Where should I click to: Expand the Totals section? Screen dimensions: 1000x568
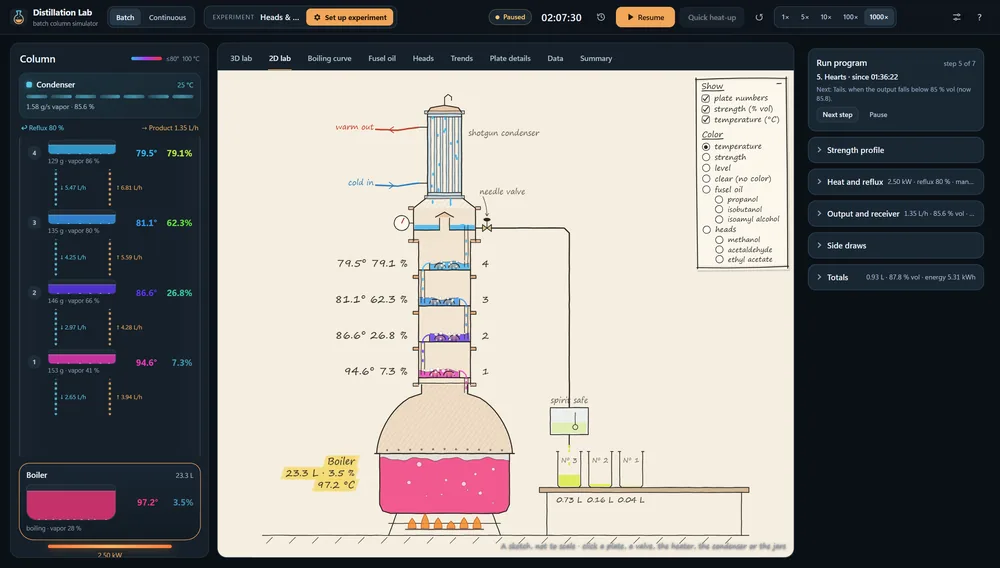(x=895, y=277)
